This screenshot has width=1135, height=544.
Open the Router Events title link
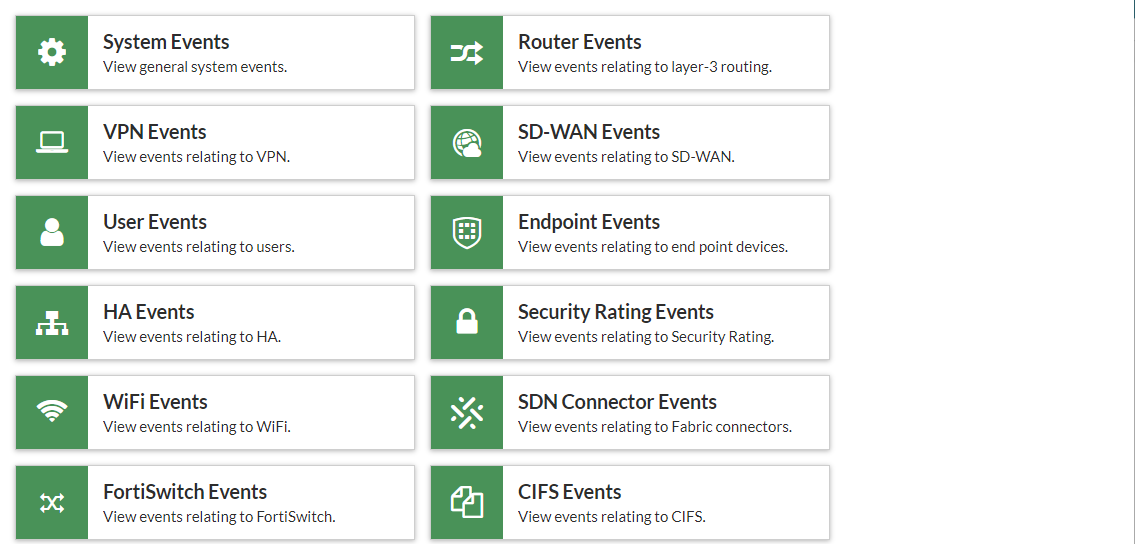coord(580,42)
